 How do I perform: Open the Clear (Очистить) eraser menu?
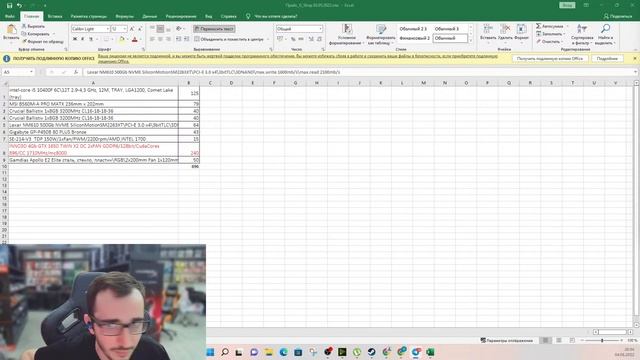(549, 41)
